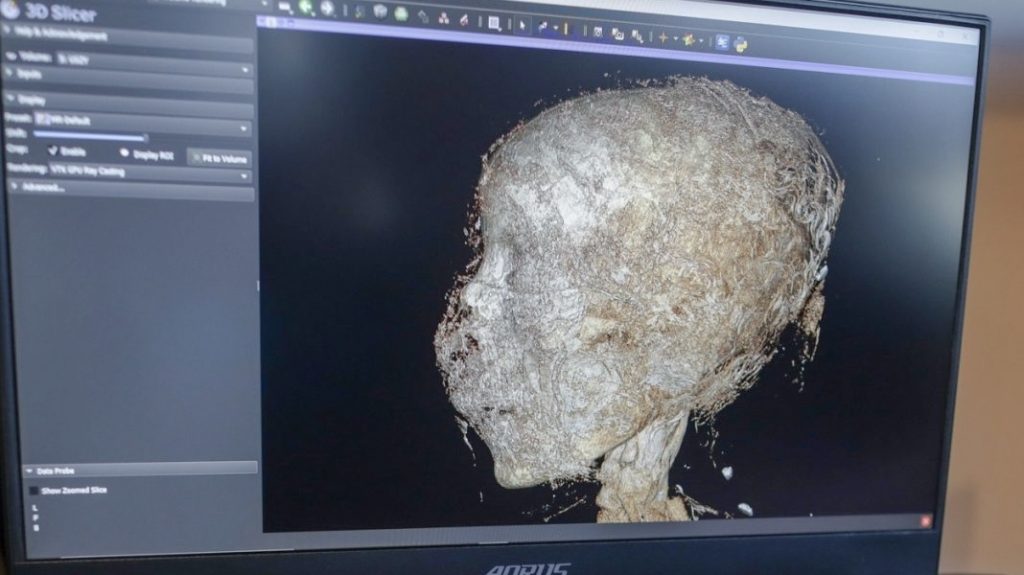Open the window/level tool dropdown arrow

point(555,28)
